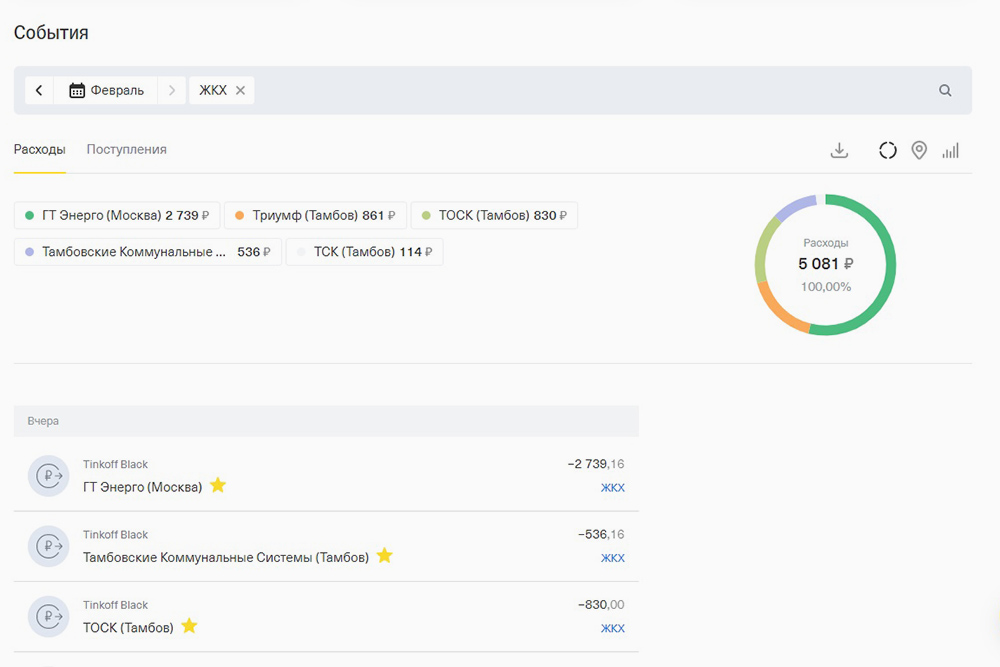Screen dimensions: 1000x667
Task: Select the ТСК (Тамбов) 114 ₽ chip
Action: tap(365, 252)
